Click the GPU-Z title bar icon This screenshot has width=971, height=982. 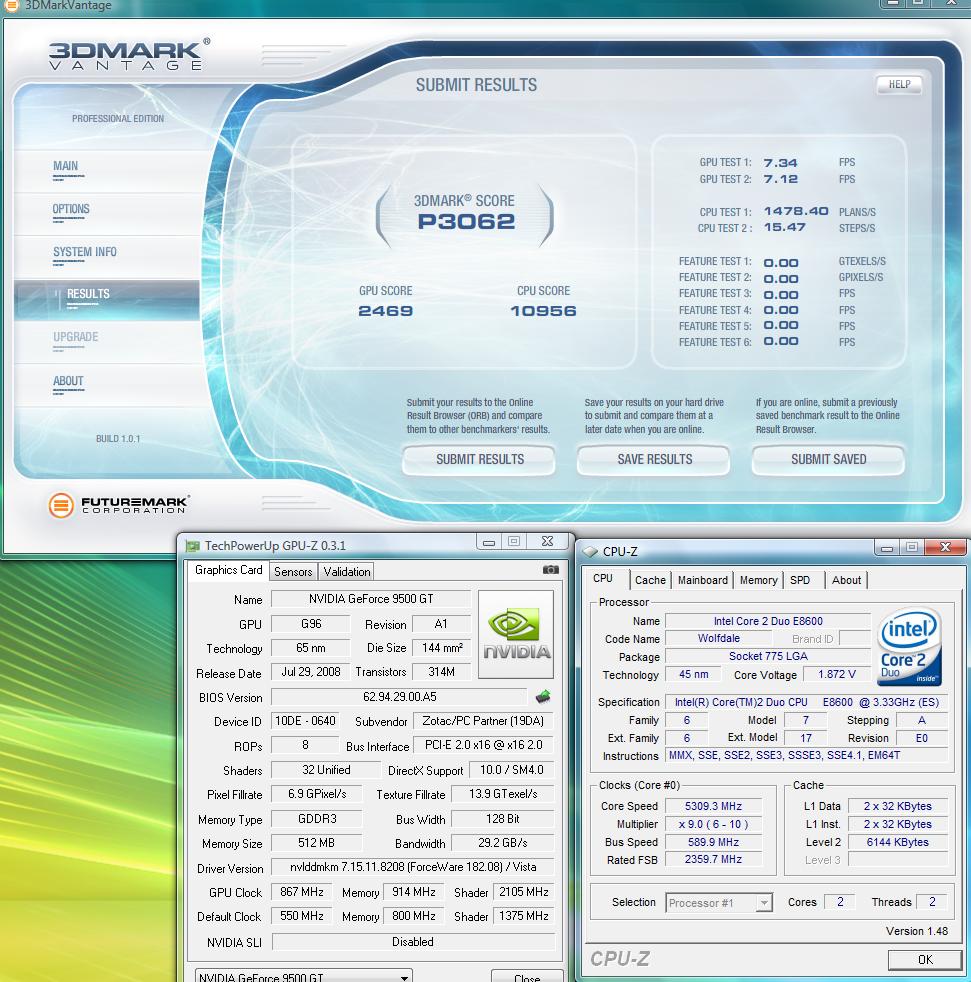pos(193,546)
